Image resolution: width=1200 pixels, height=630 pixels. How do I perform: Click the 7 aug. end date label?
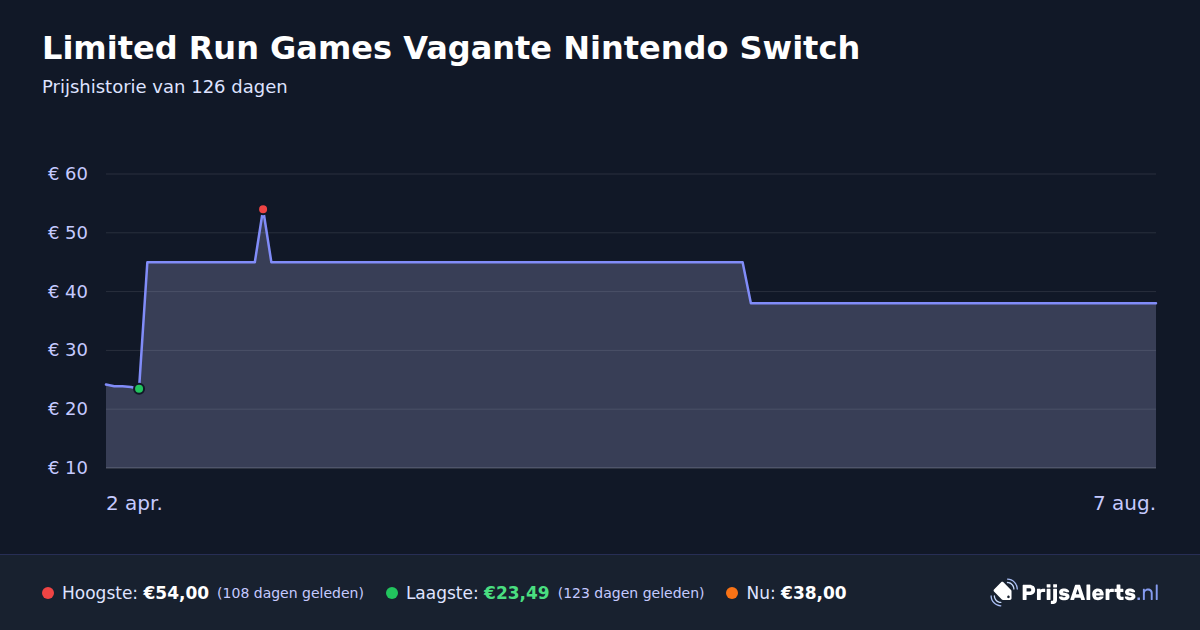[x=1124, y=503]
